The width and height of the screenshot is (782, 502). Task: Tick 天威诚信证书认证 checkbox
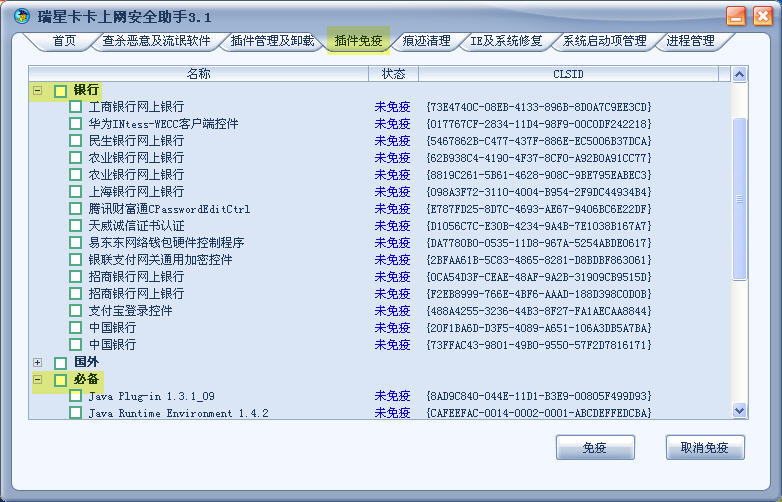pos(75,225)
